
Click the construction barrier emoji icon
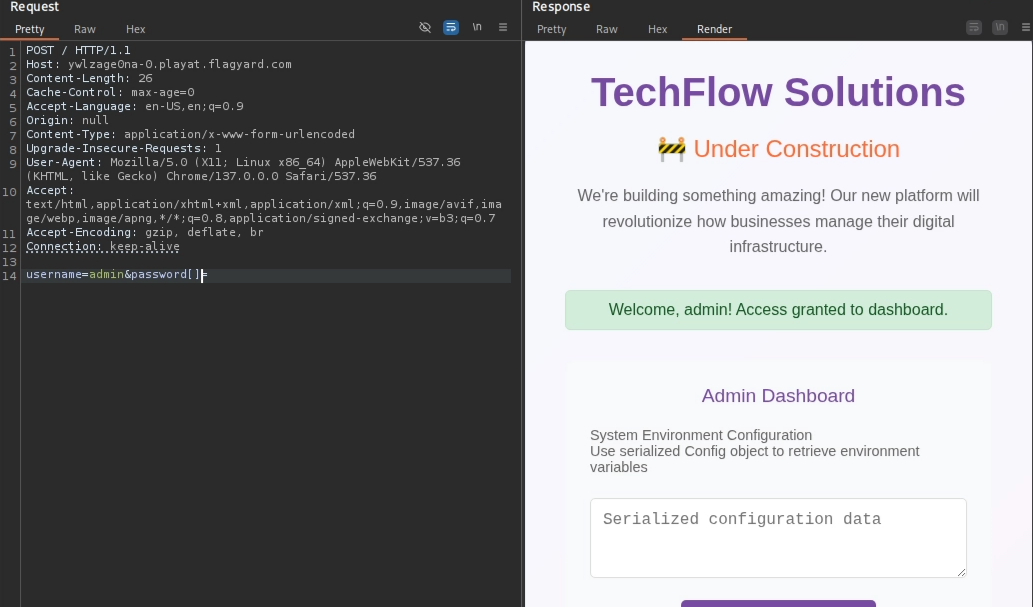tap(671, 150)
